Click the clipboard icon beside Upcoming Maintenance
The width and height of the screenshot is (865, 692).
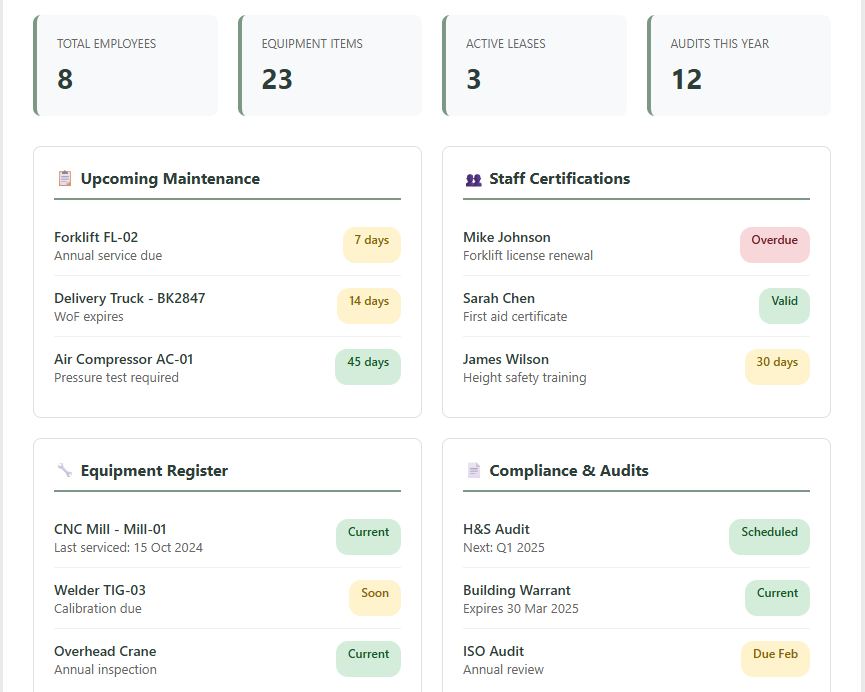[x=65, y=179]
